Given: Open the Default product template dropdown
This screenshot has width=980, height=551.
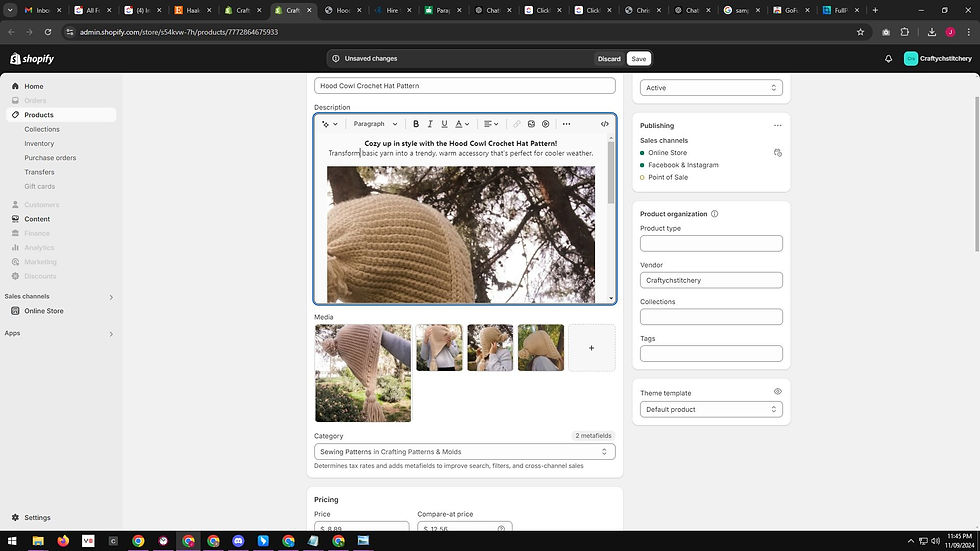Looking at the screenshot, I should [x=711, y=409].
